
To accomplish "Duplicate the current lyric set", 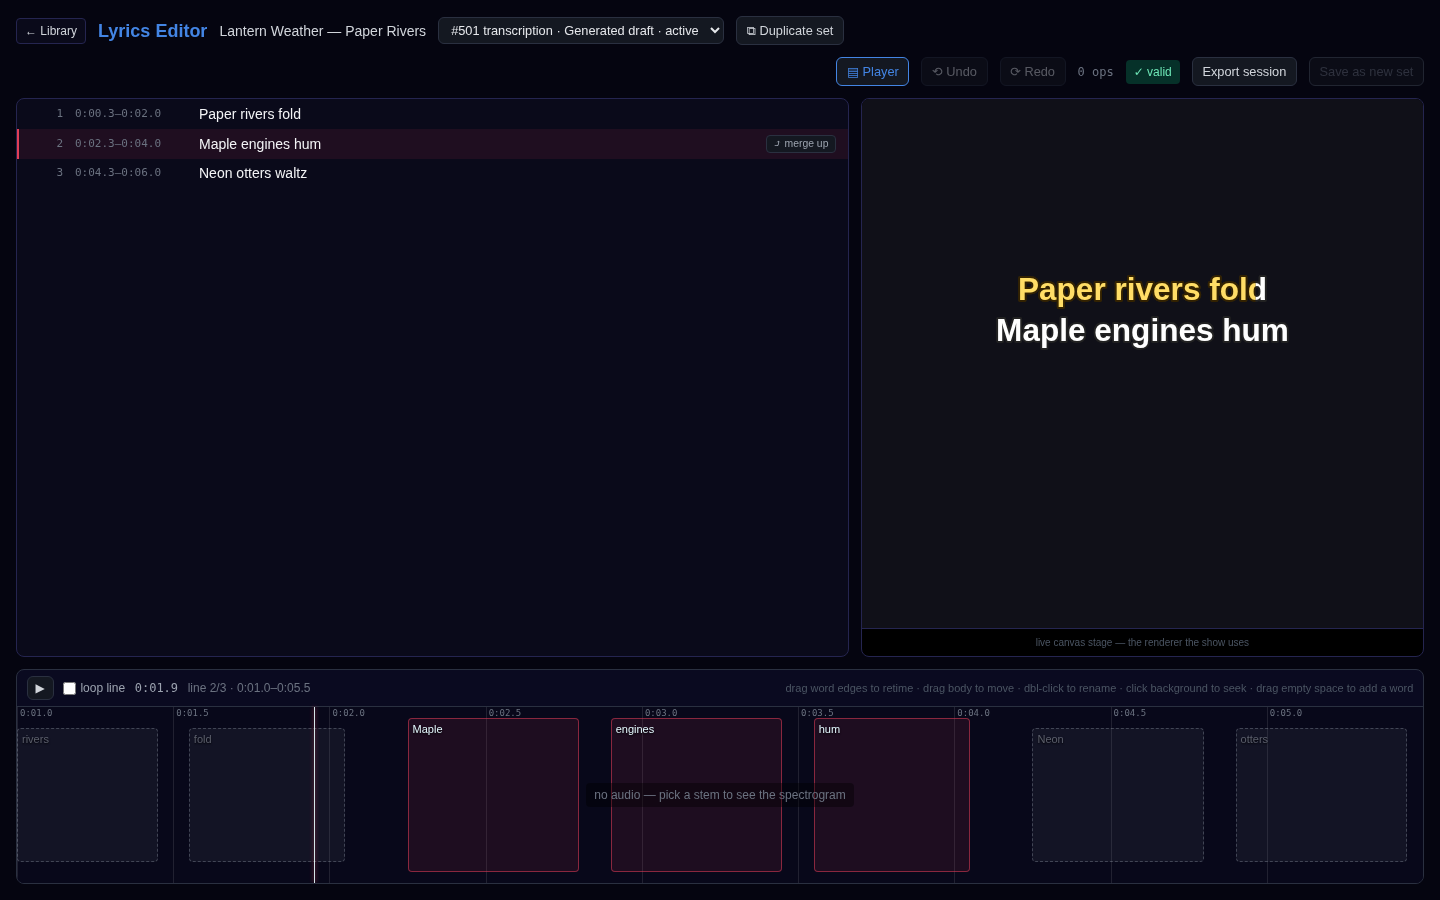I will [790, 31].
